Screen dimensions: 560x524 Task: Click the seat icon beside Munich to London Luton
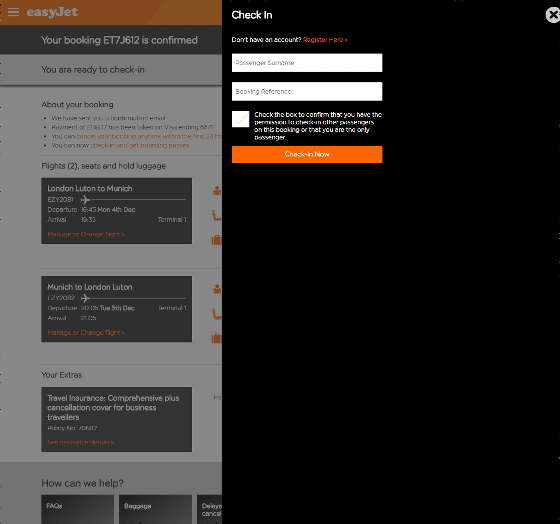(x=217, y=314)
